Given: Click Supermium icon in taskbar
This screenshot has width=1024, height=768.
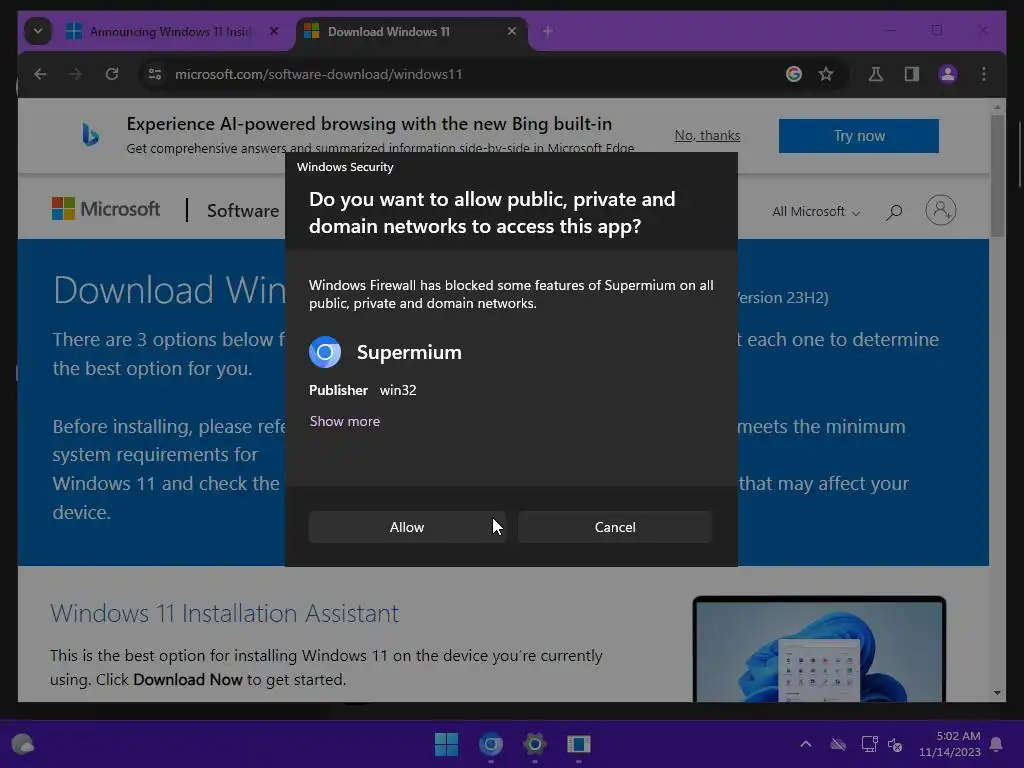Looking at the screenshot, I should [490, 744].
